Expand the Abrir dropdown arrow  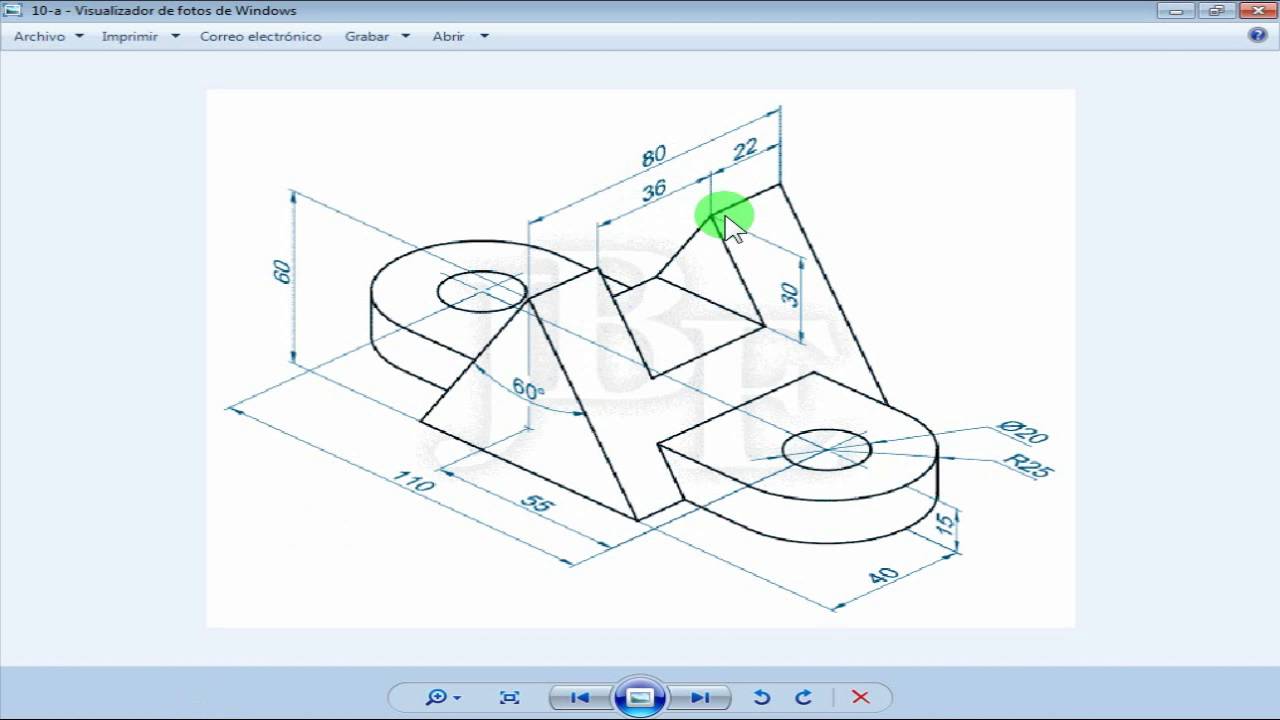click(485, 36)
